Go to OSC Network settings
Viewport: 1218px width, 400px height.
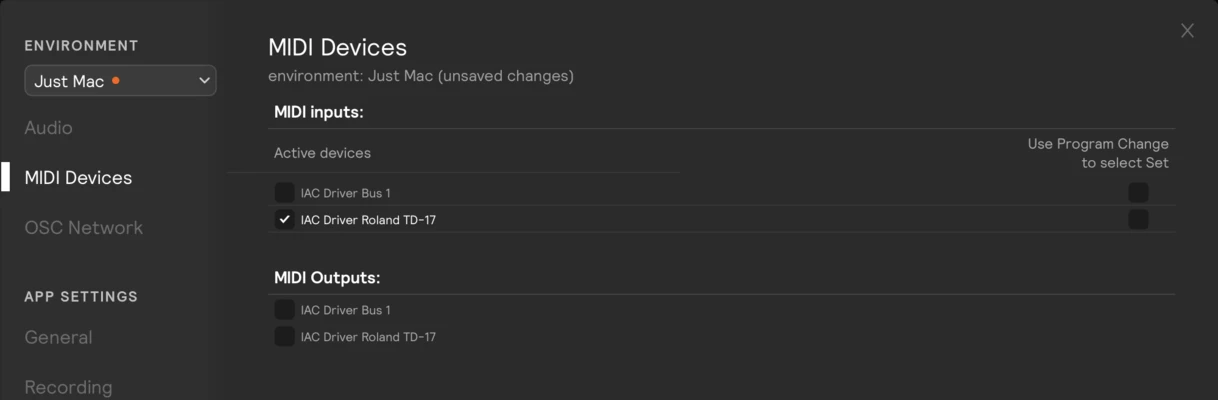tap(83, 228)
